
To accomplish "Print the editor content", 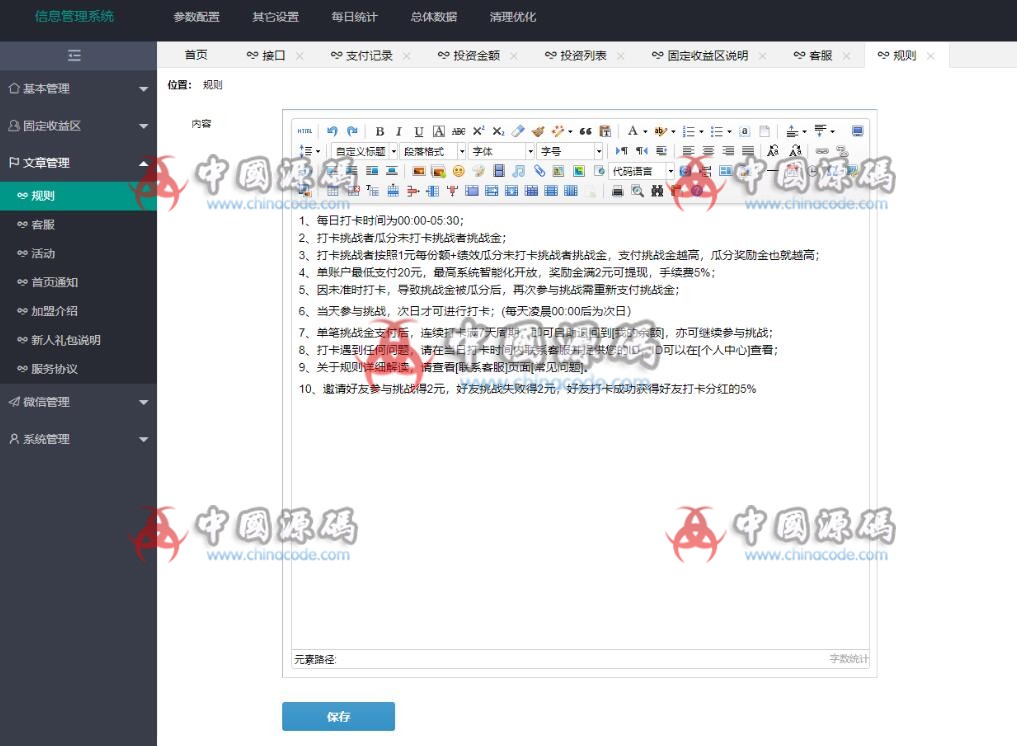I will 616,190.
